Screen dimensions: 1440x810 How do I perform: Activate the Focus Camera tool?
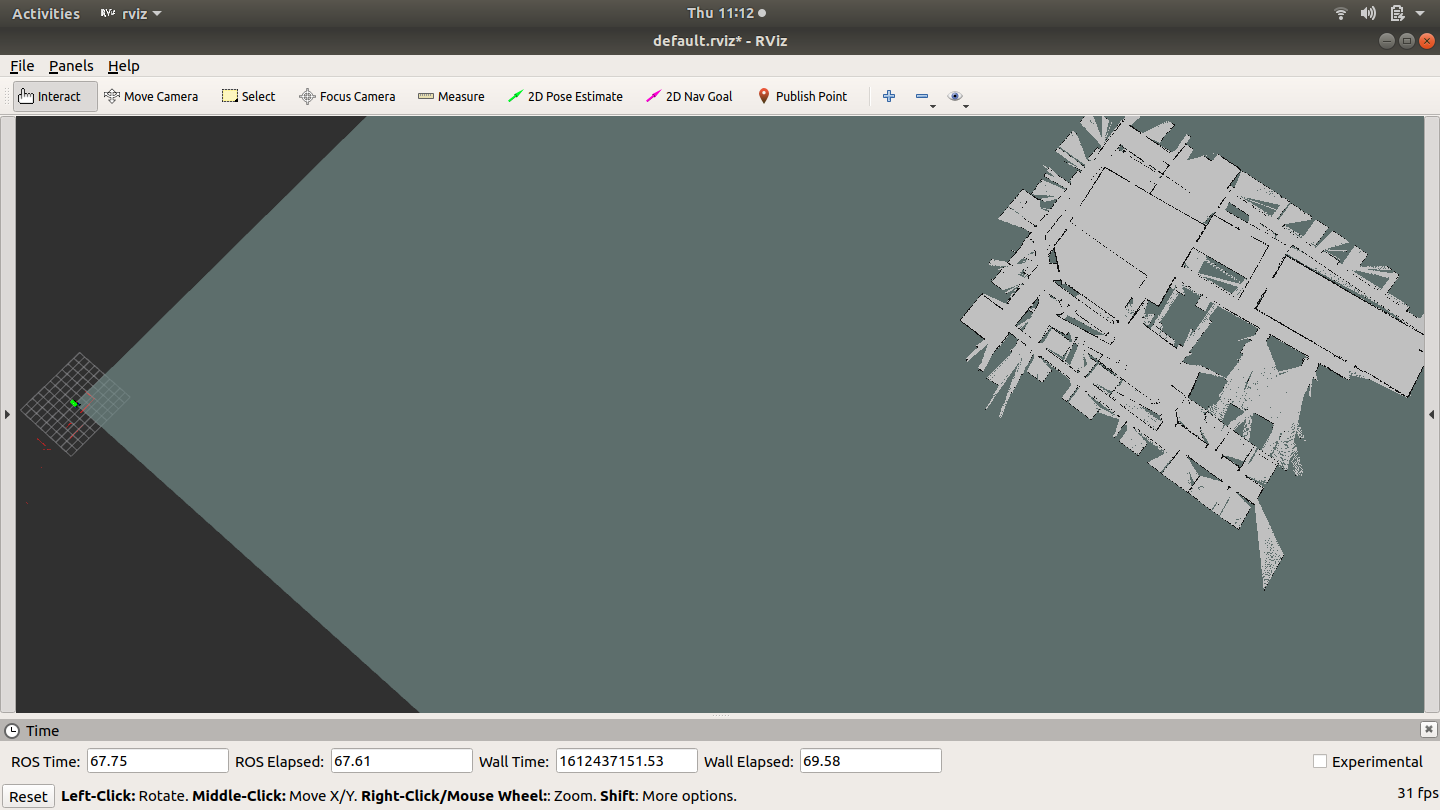[347, 97]
